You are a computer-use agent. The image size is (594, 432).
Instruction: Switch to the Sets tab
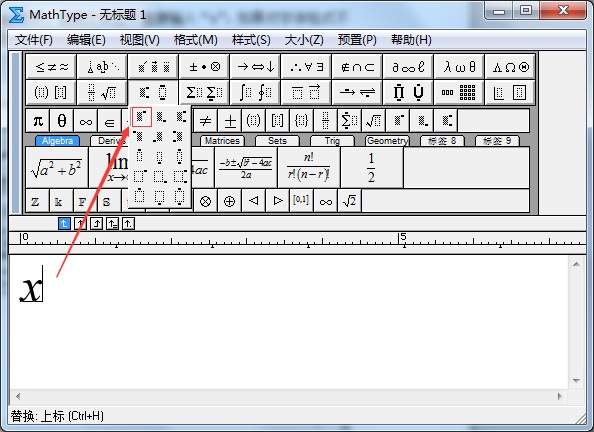click(277, 141)
